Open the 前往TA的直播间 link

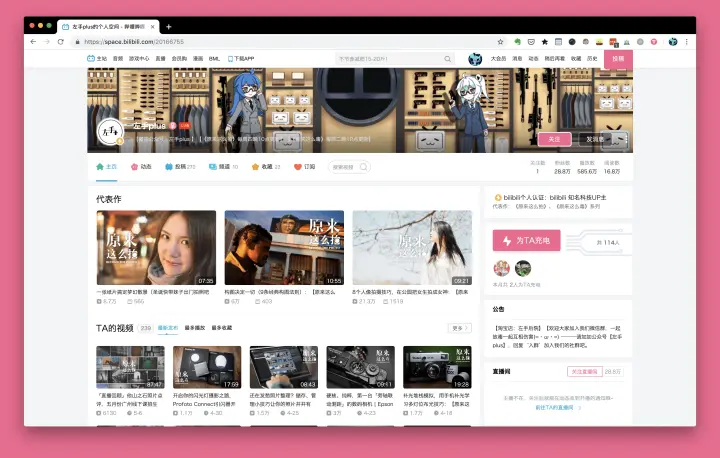pyautogui.click(x=555, y=407)
